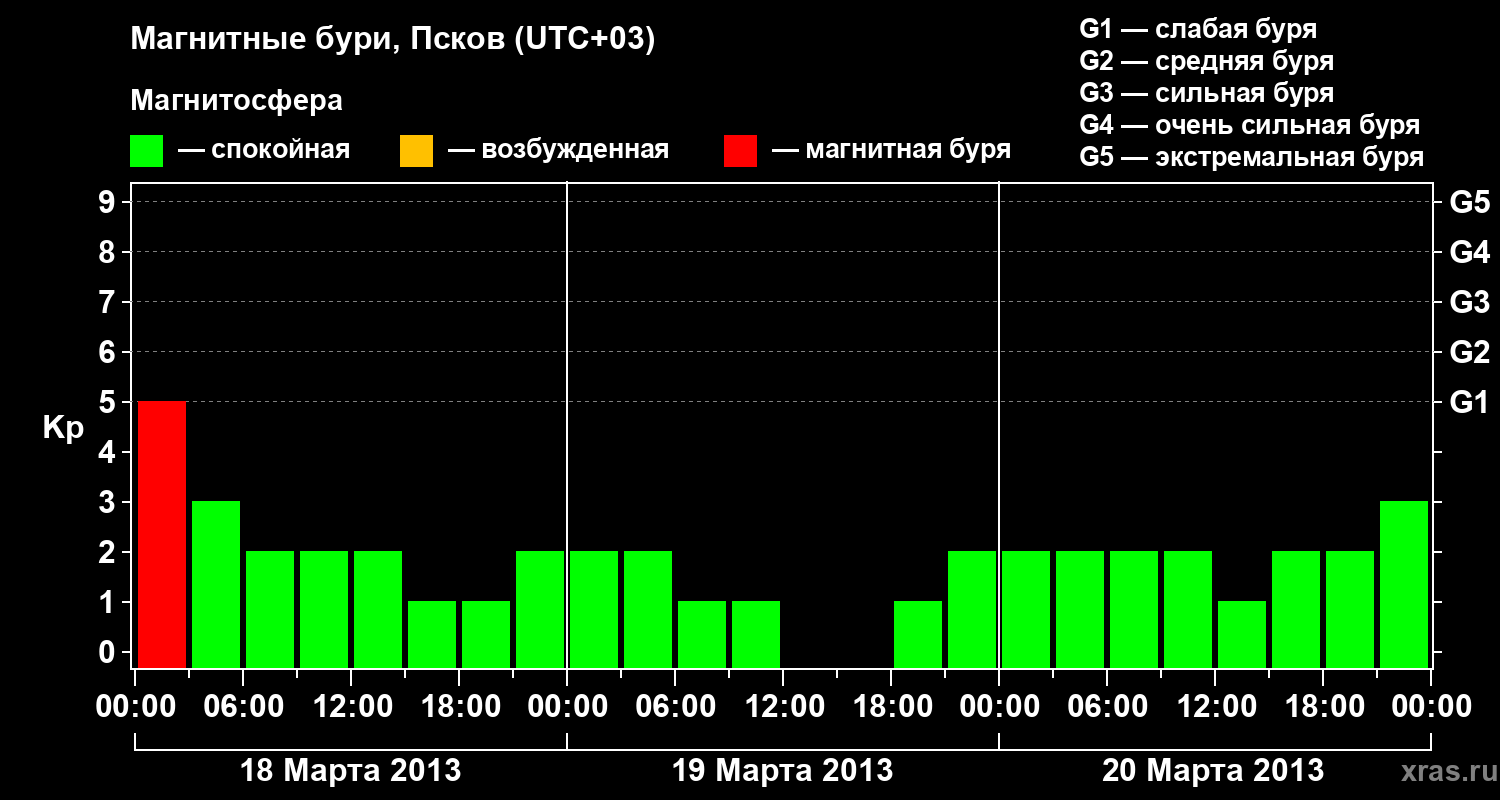Select the Kp 3 bar at 21:00–00:00 on 20 Марта
Screen dimensions: 1500x800
[x=1404, y=584]
